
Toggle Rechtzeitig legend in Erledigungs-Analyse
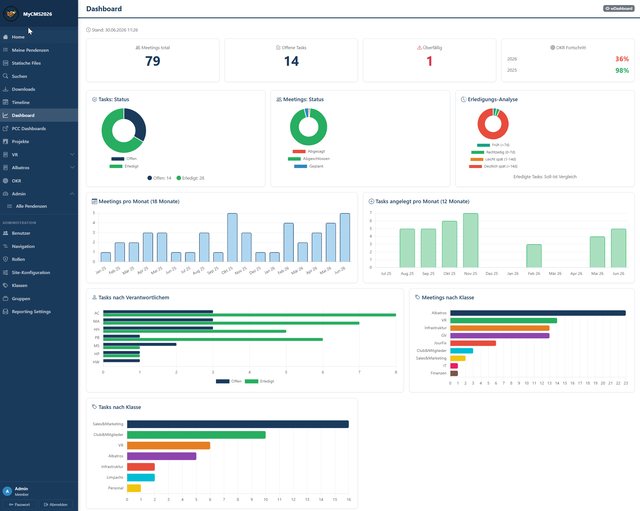[x=493, y=152]
